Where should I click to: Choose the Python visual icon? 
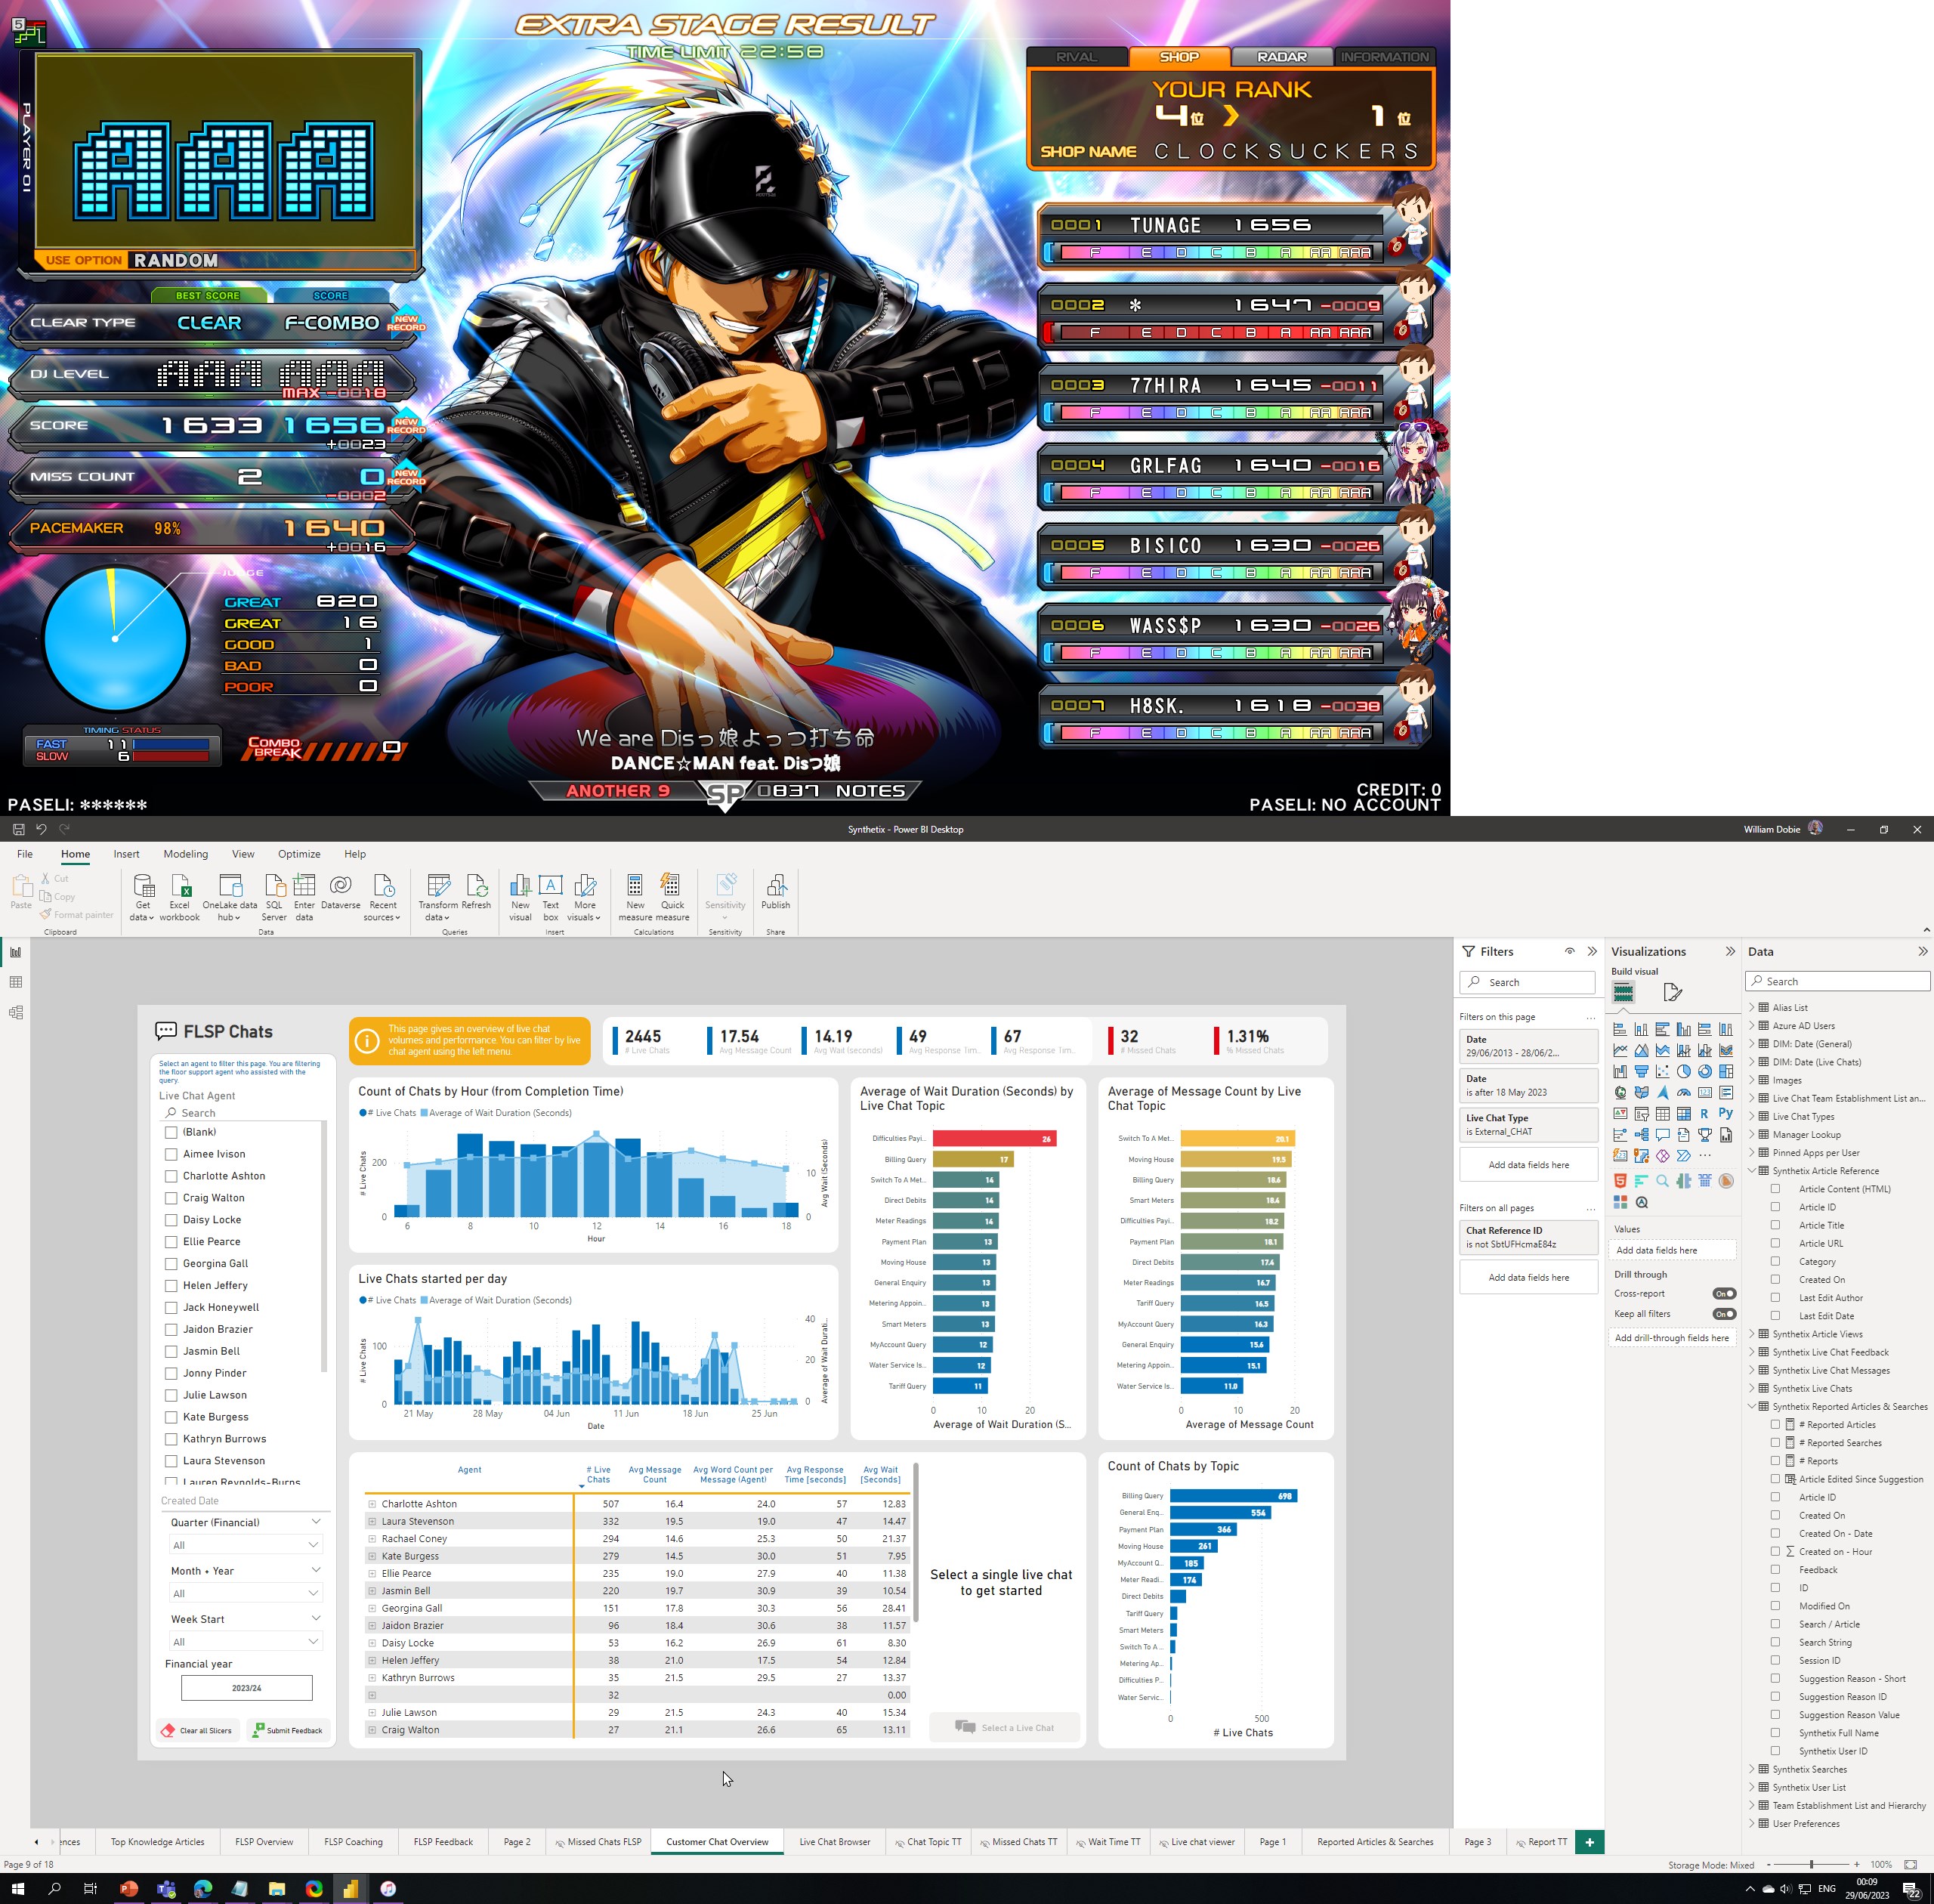click(1725, 1113)
